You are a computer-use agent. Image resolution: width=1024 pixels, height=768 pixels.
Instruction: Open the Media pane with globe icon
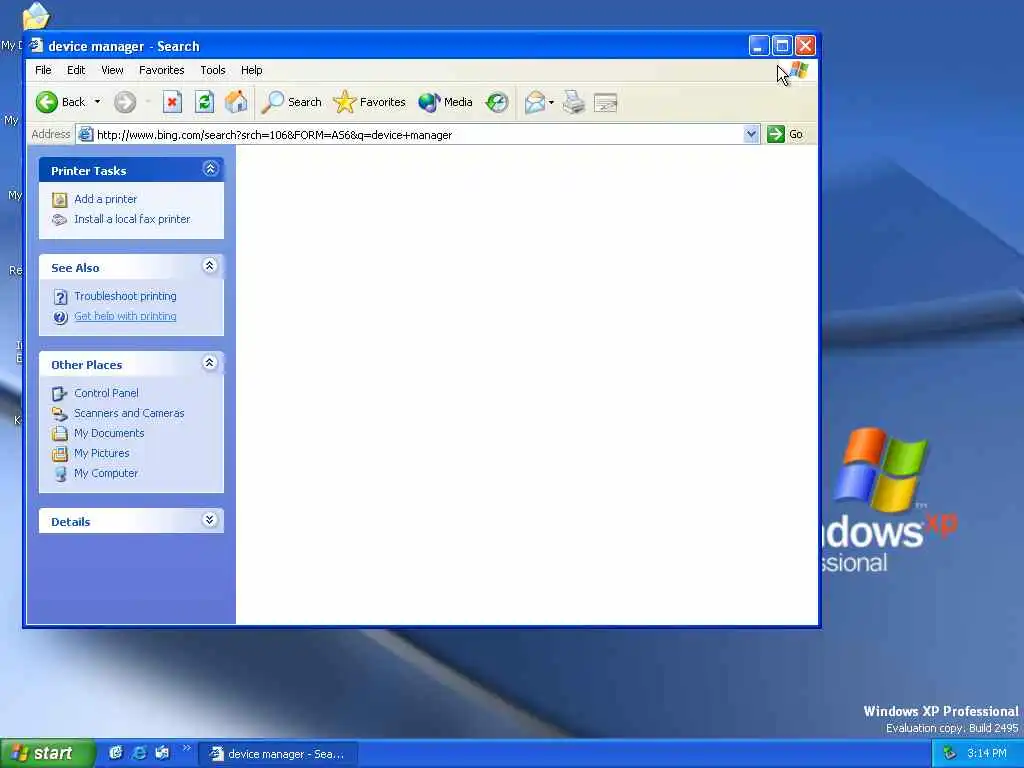445,103
